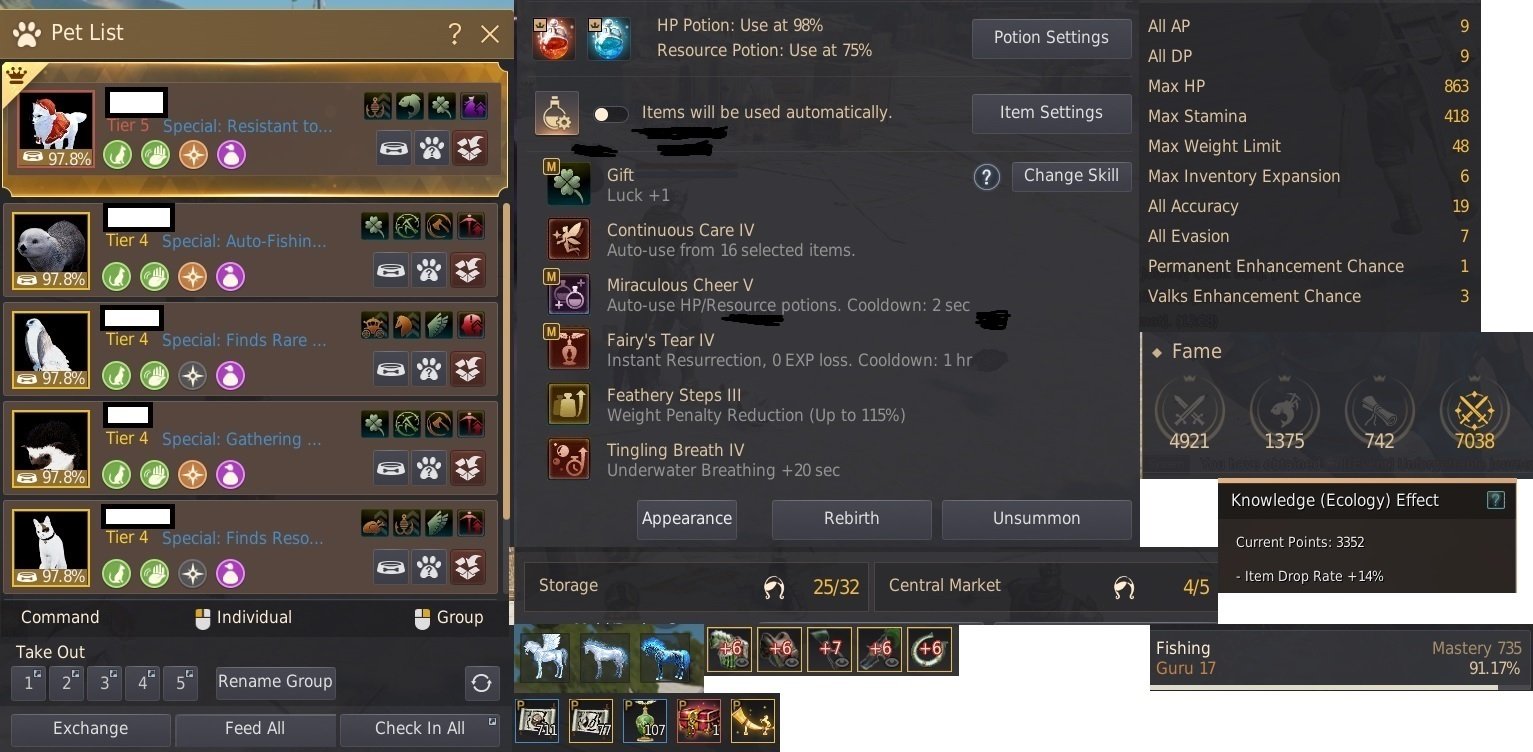Take out pet group 3
Image resolution: width=1533 pixels, height=752 pixels.
coord(104,683)
